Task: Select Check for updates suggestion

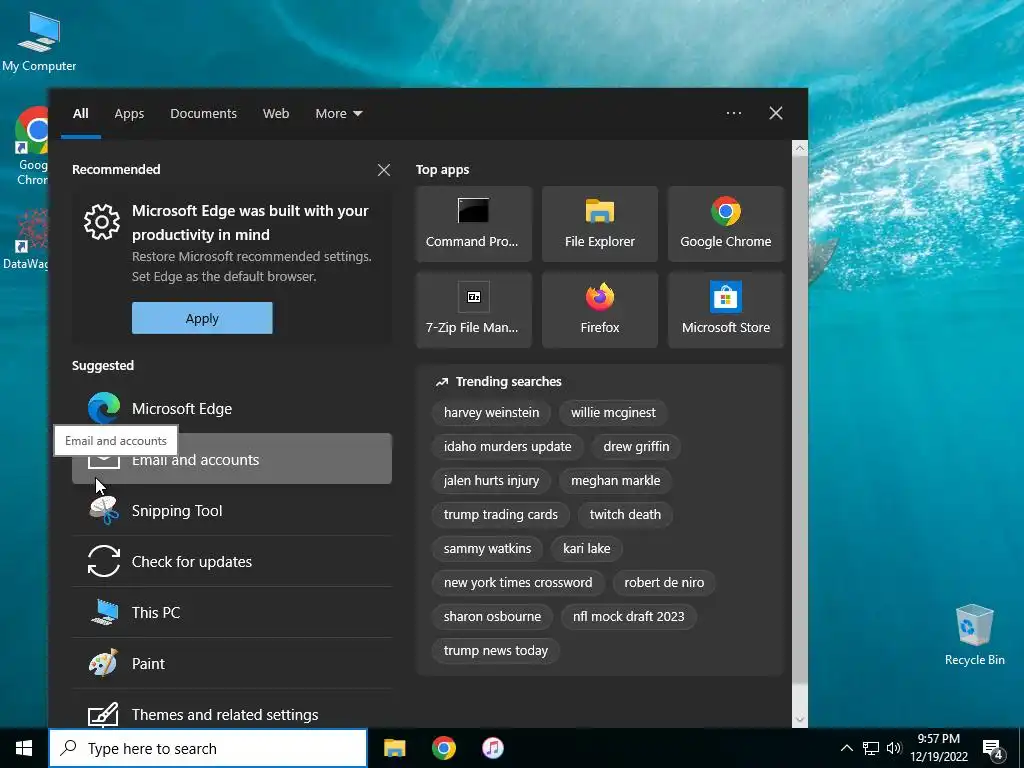Action: tap(232, 561)
